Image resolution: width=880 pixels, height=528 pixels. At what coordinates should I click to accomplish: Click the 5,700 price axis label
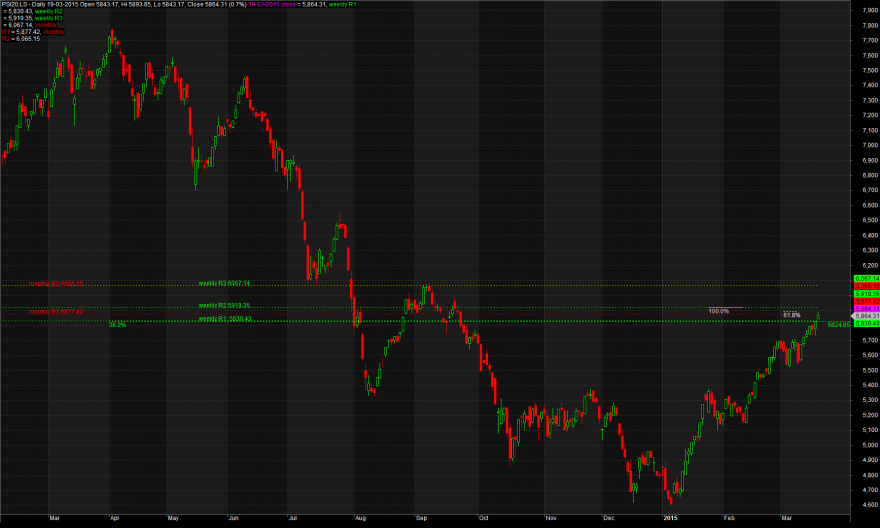(x=870, y=341)
